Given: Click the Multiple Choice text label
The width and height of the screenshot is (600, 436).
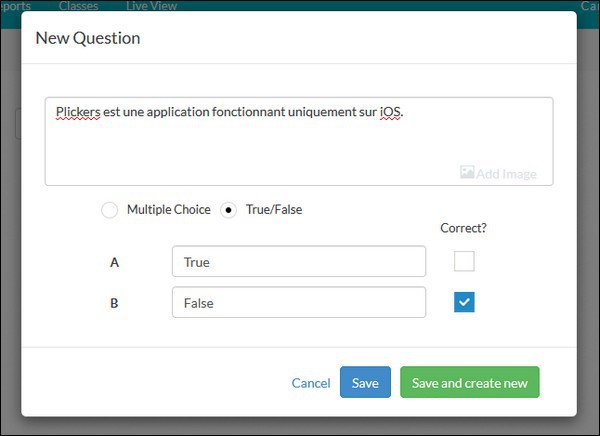Looking at the screenshot, I should (168, 210).
